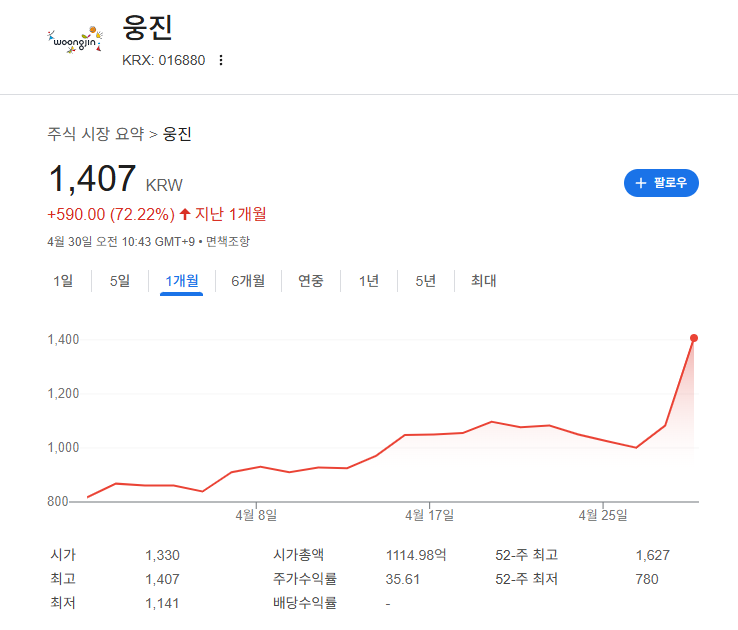Click the 최저 value 1,141
The width and height of the screenshot is (738, 630).
162,603
